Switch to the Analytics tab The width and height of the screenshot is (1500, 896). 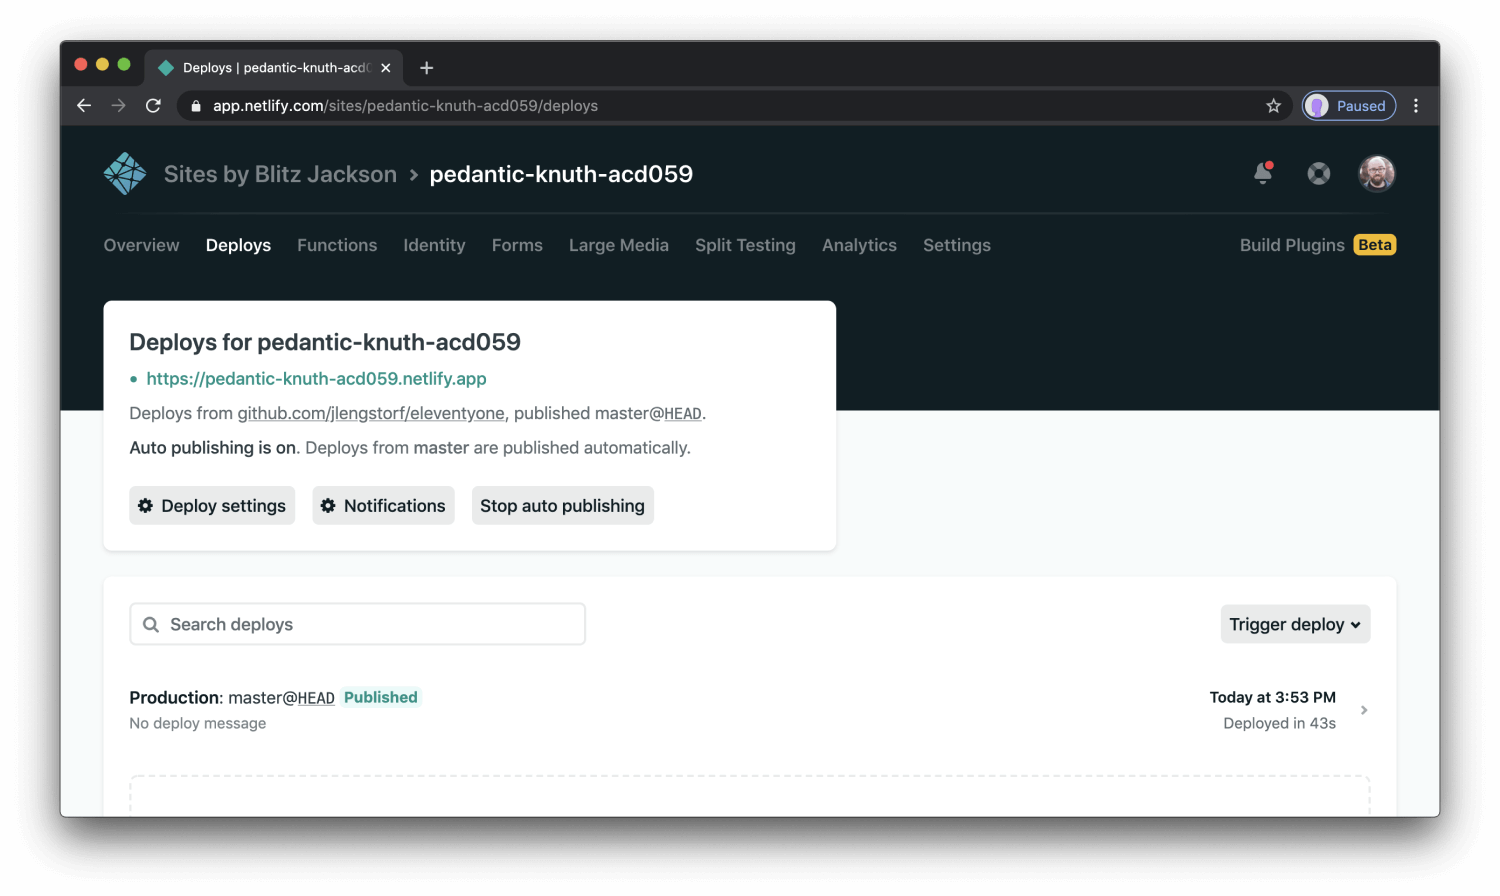[x=859, y=245]
